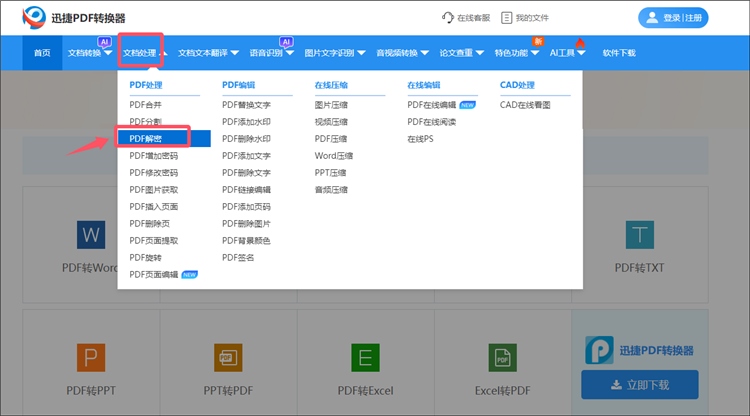Viewport: 750px width, 416px height.
Task: Click the 新 badge above 特色功能
Action: 538,42
